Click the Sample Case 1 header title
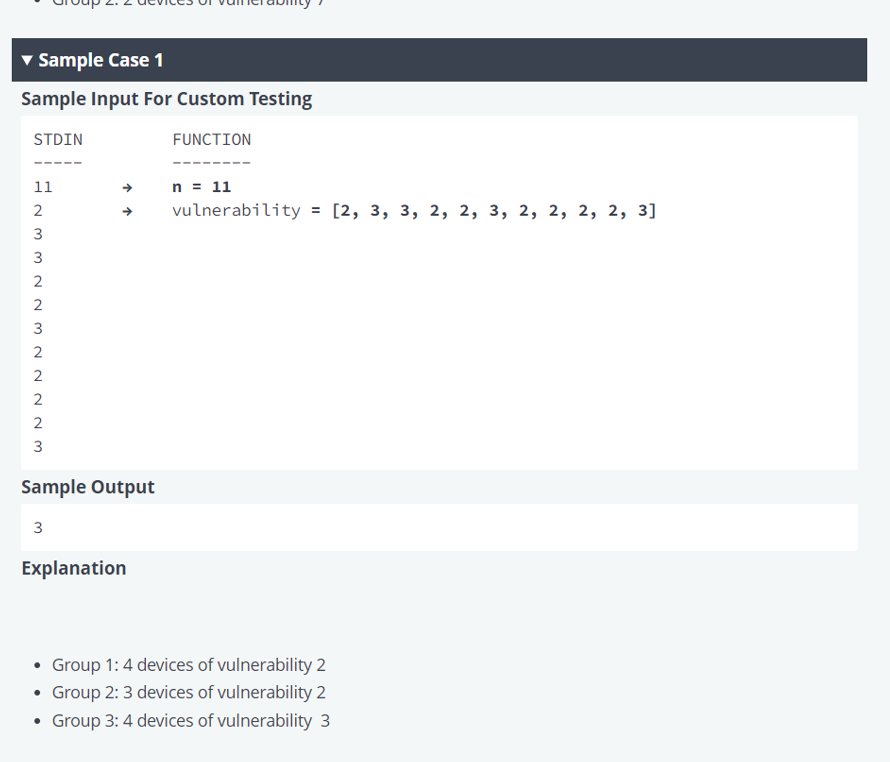The width and height of the screenshot is (890, 762). [100, 60]
